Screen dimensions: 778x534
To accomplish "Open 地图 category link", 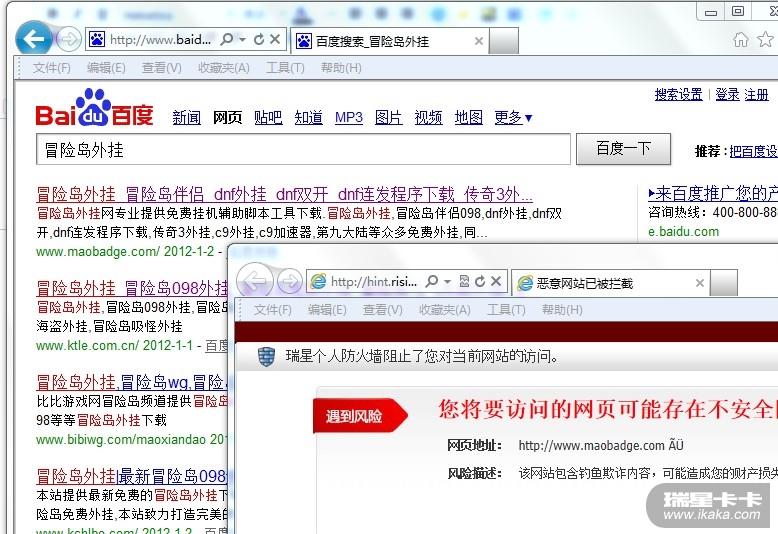I will (x=468, y=118).
